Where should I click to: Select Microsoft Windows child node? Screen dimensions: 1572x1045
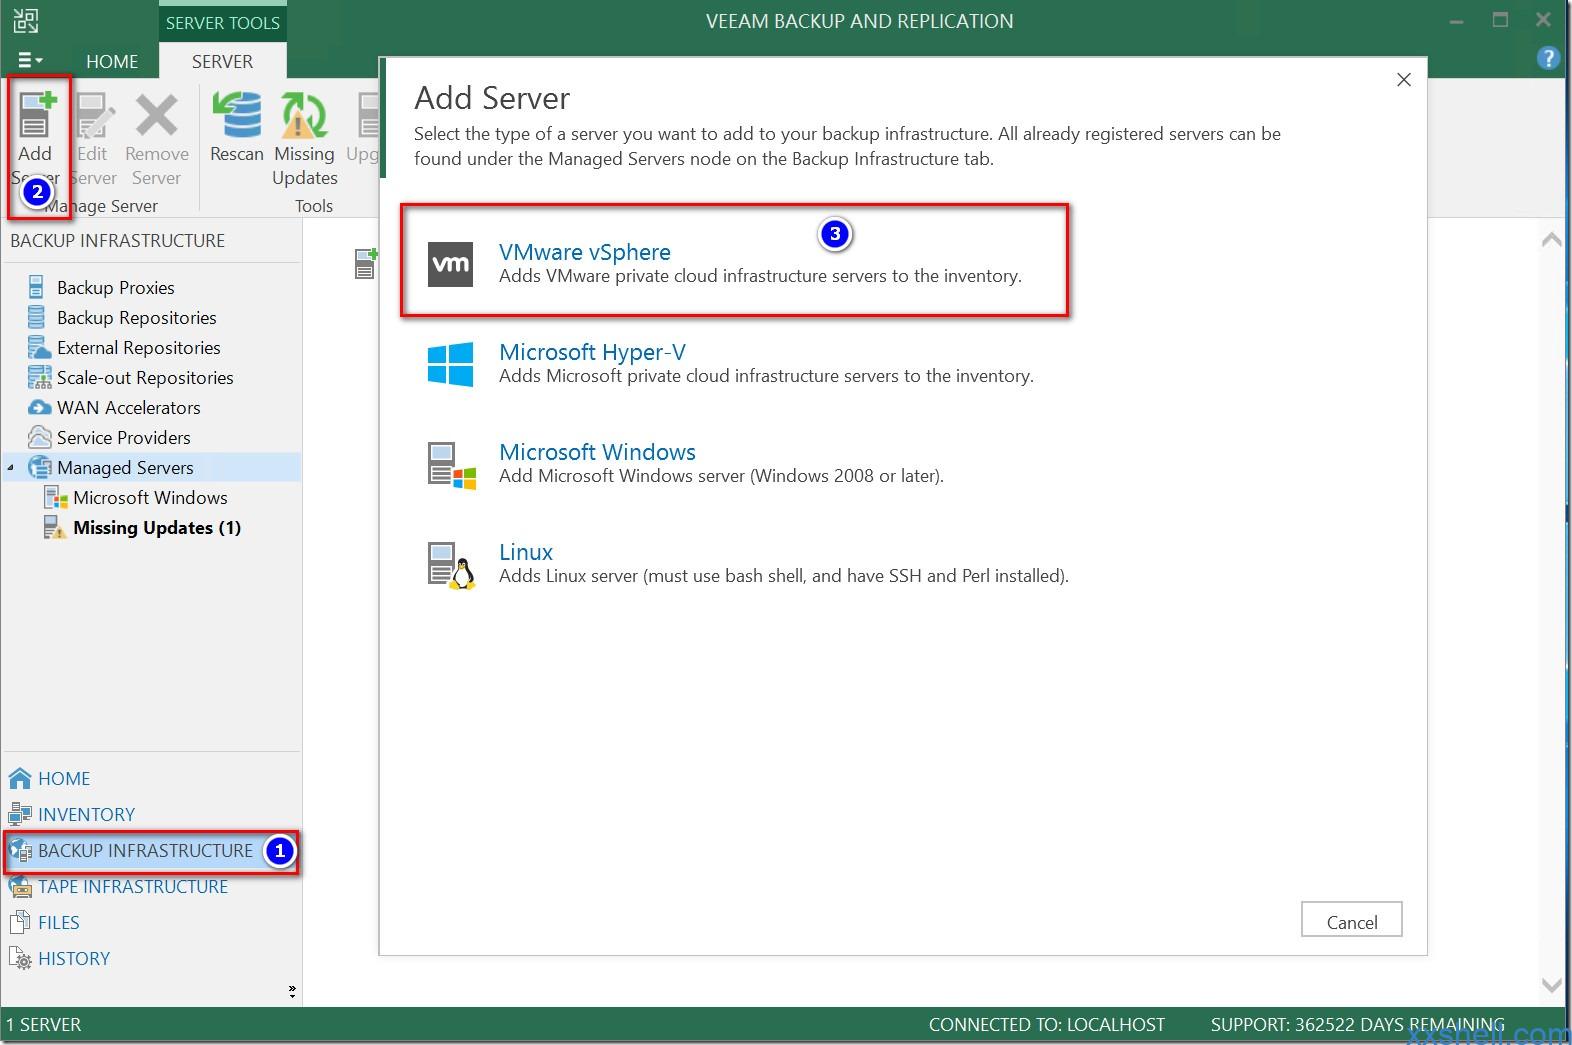pyautogui.click(x=150, y=497)
